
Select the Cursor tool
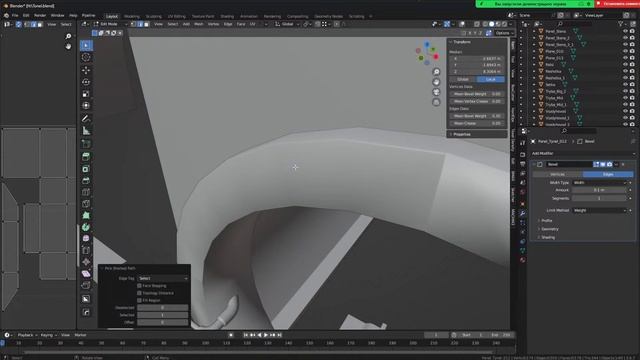coord(86,58)
